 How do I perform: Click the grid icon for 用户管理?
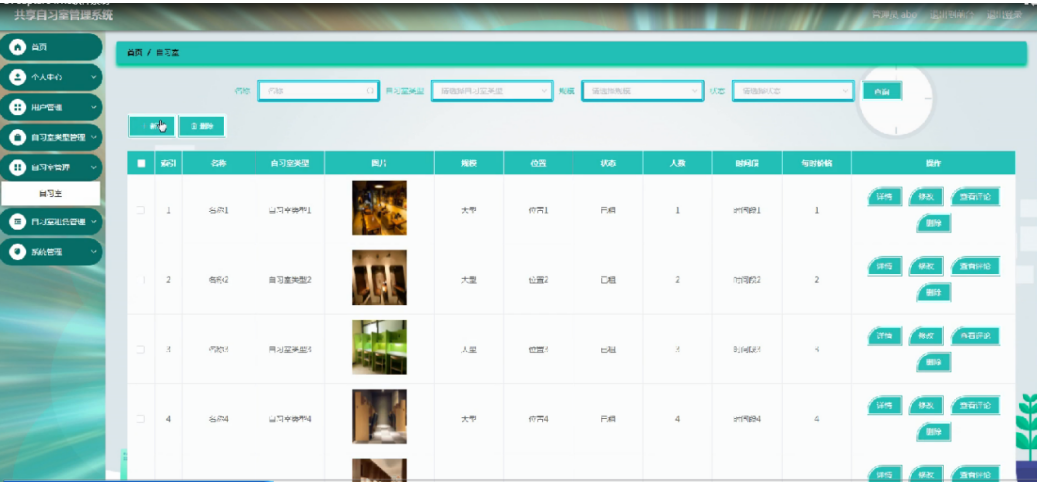coord(17,107)
